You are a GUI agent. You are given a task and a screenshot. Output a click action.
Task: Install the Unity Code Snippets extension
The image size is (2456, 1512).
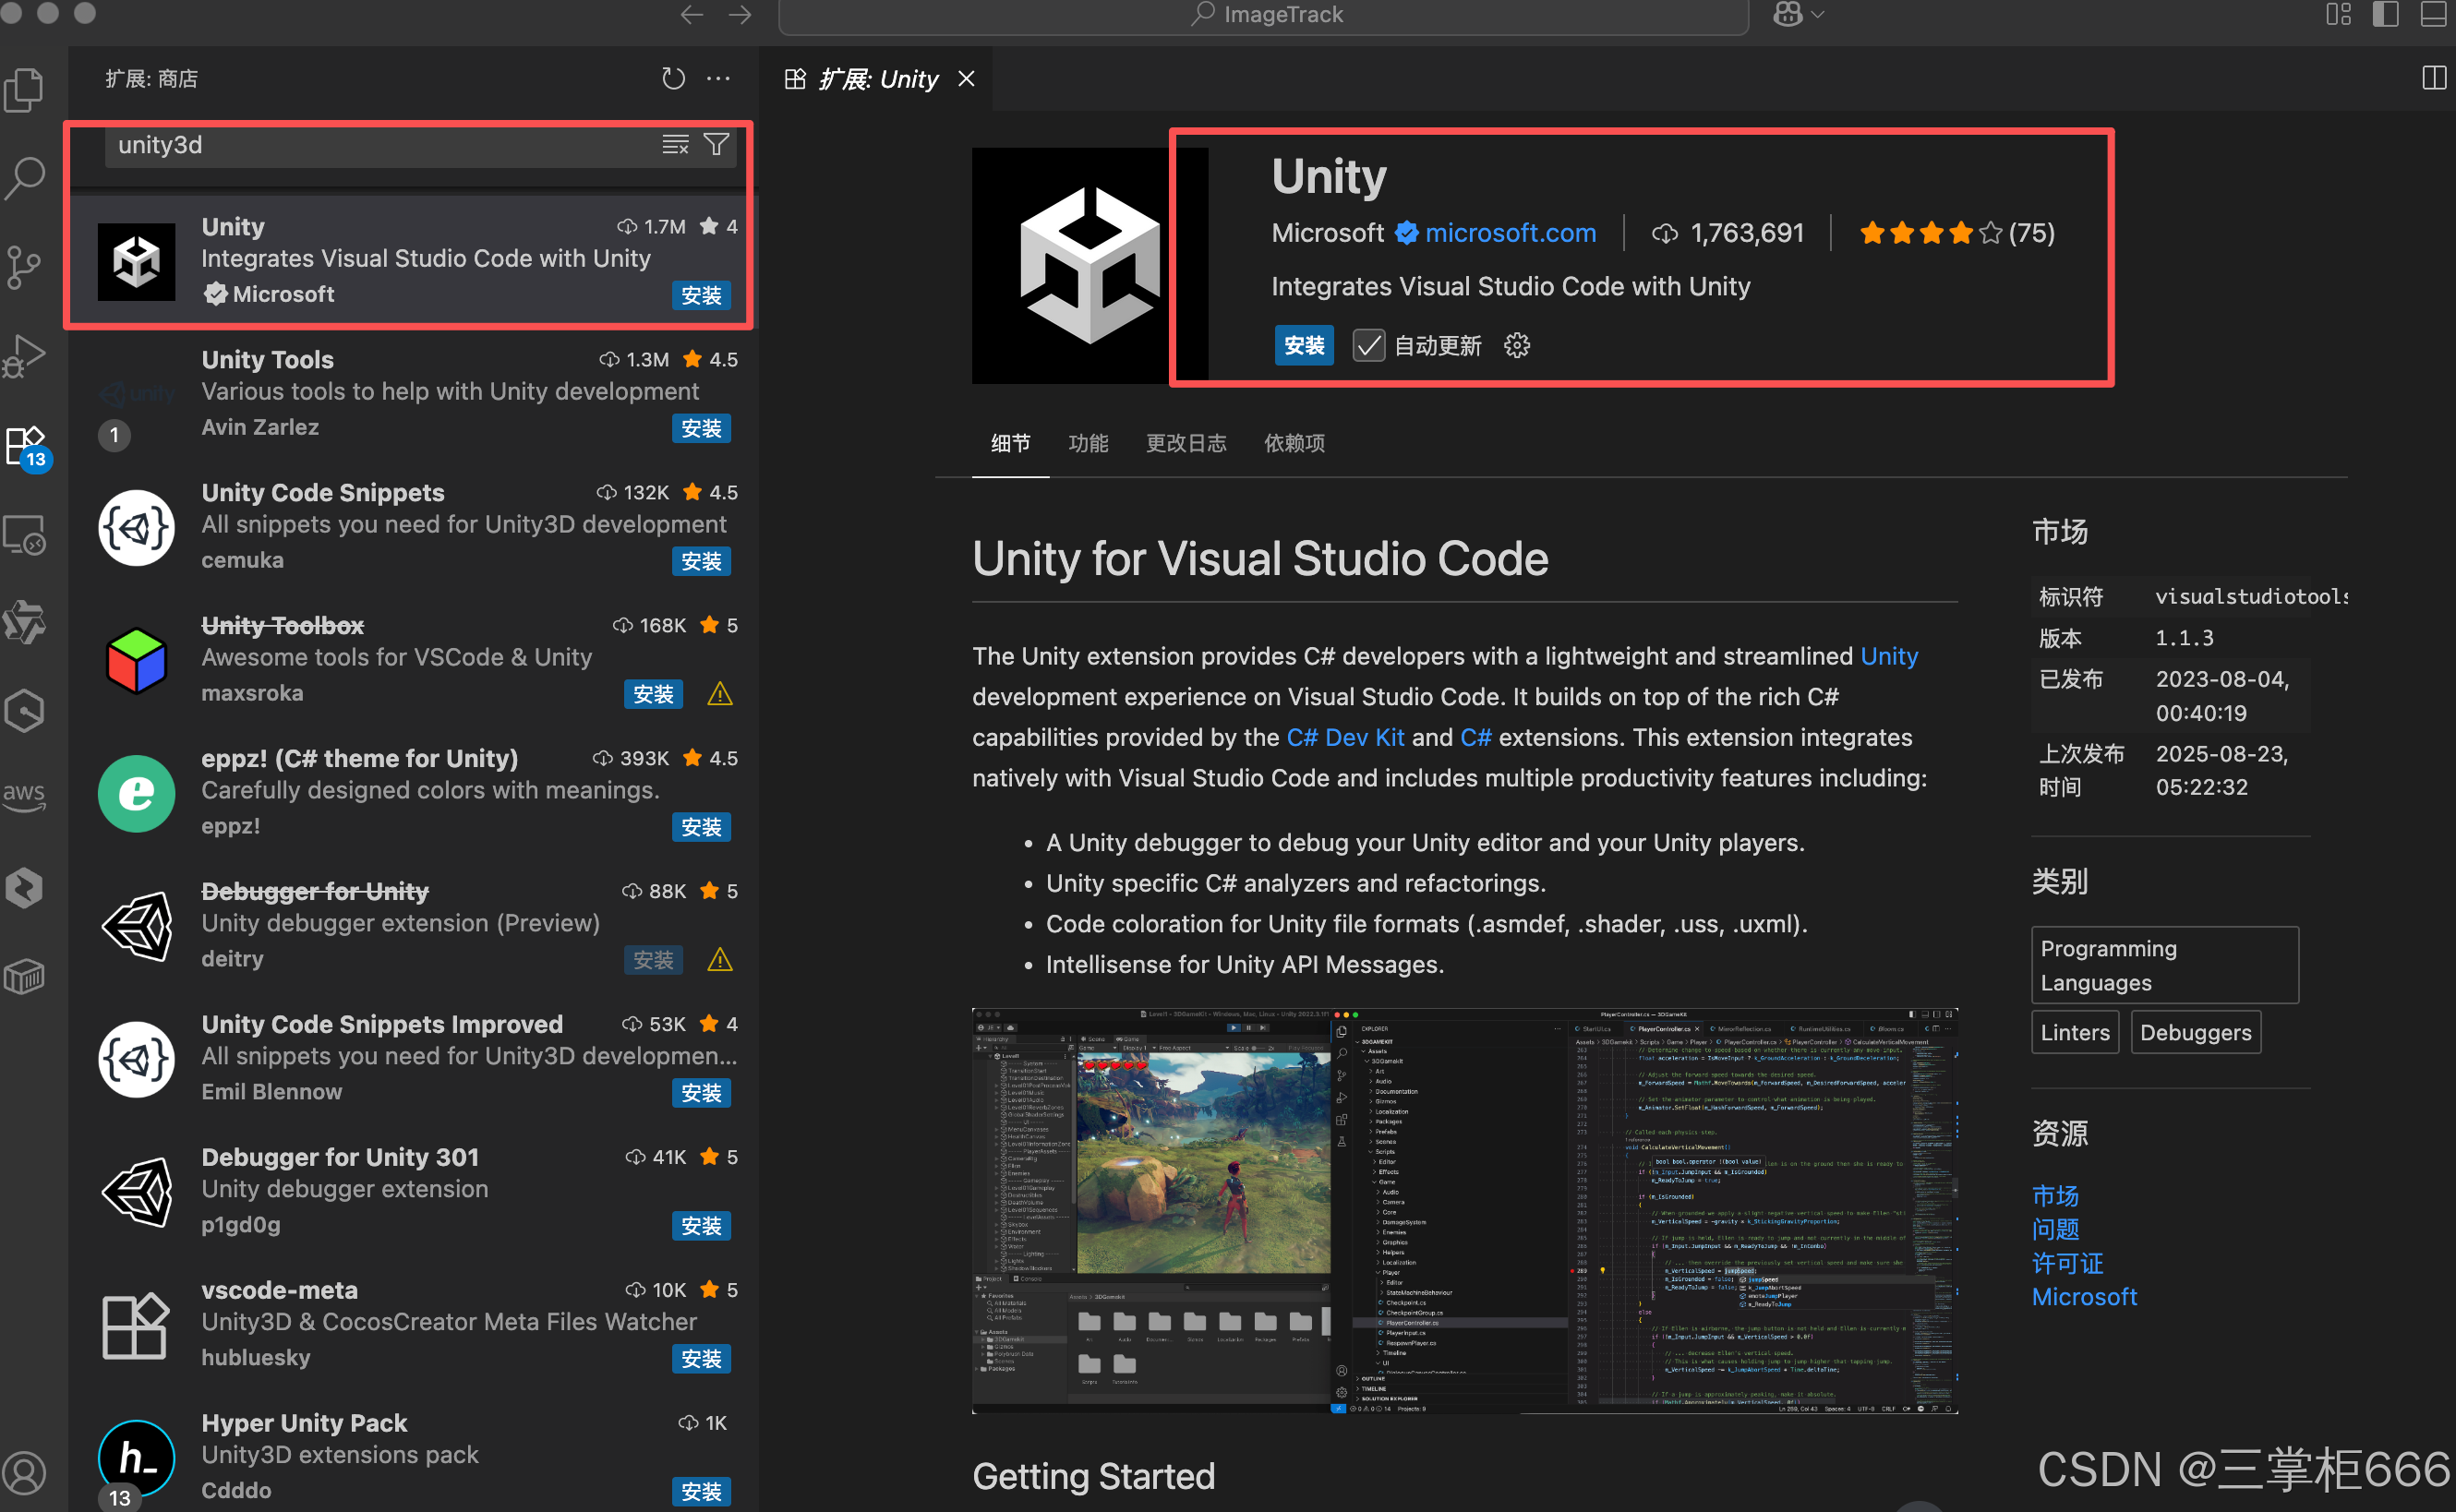click(701, 562)
